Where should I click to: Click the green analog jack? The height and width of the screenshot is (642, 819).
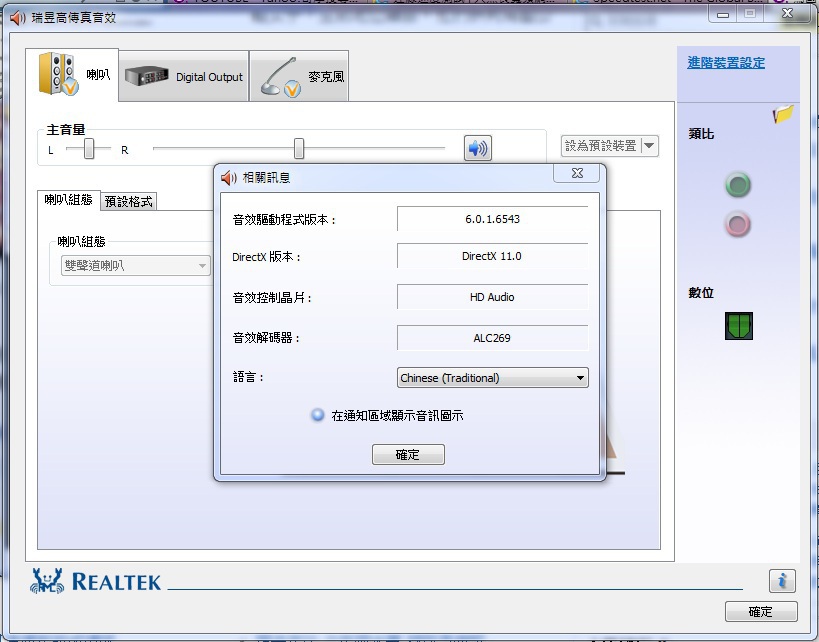point(738,185)
